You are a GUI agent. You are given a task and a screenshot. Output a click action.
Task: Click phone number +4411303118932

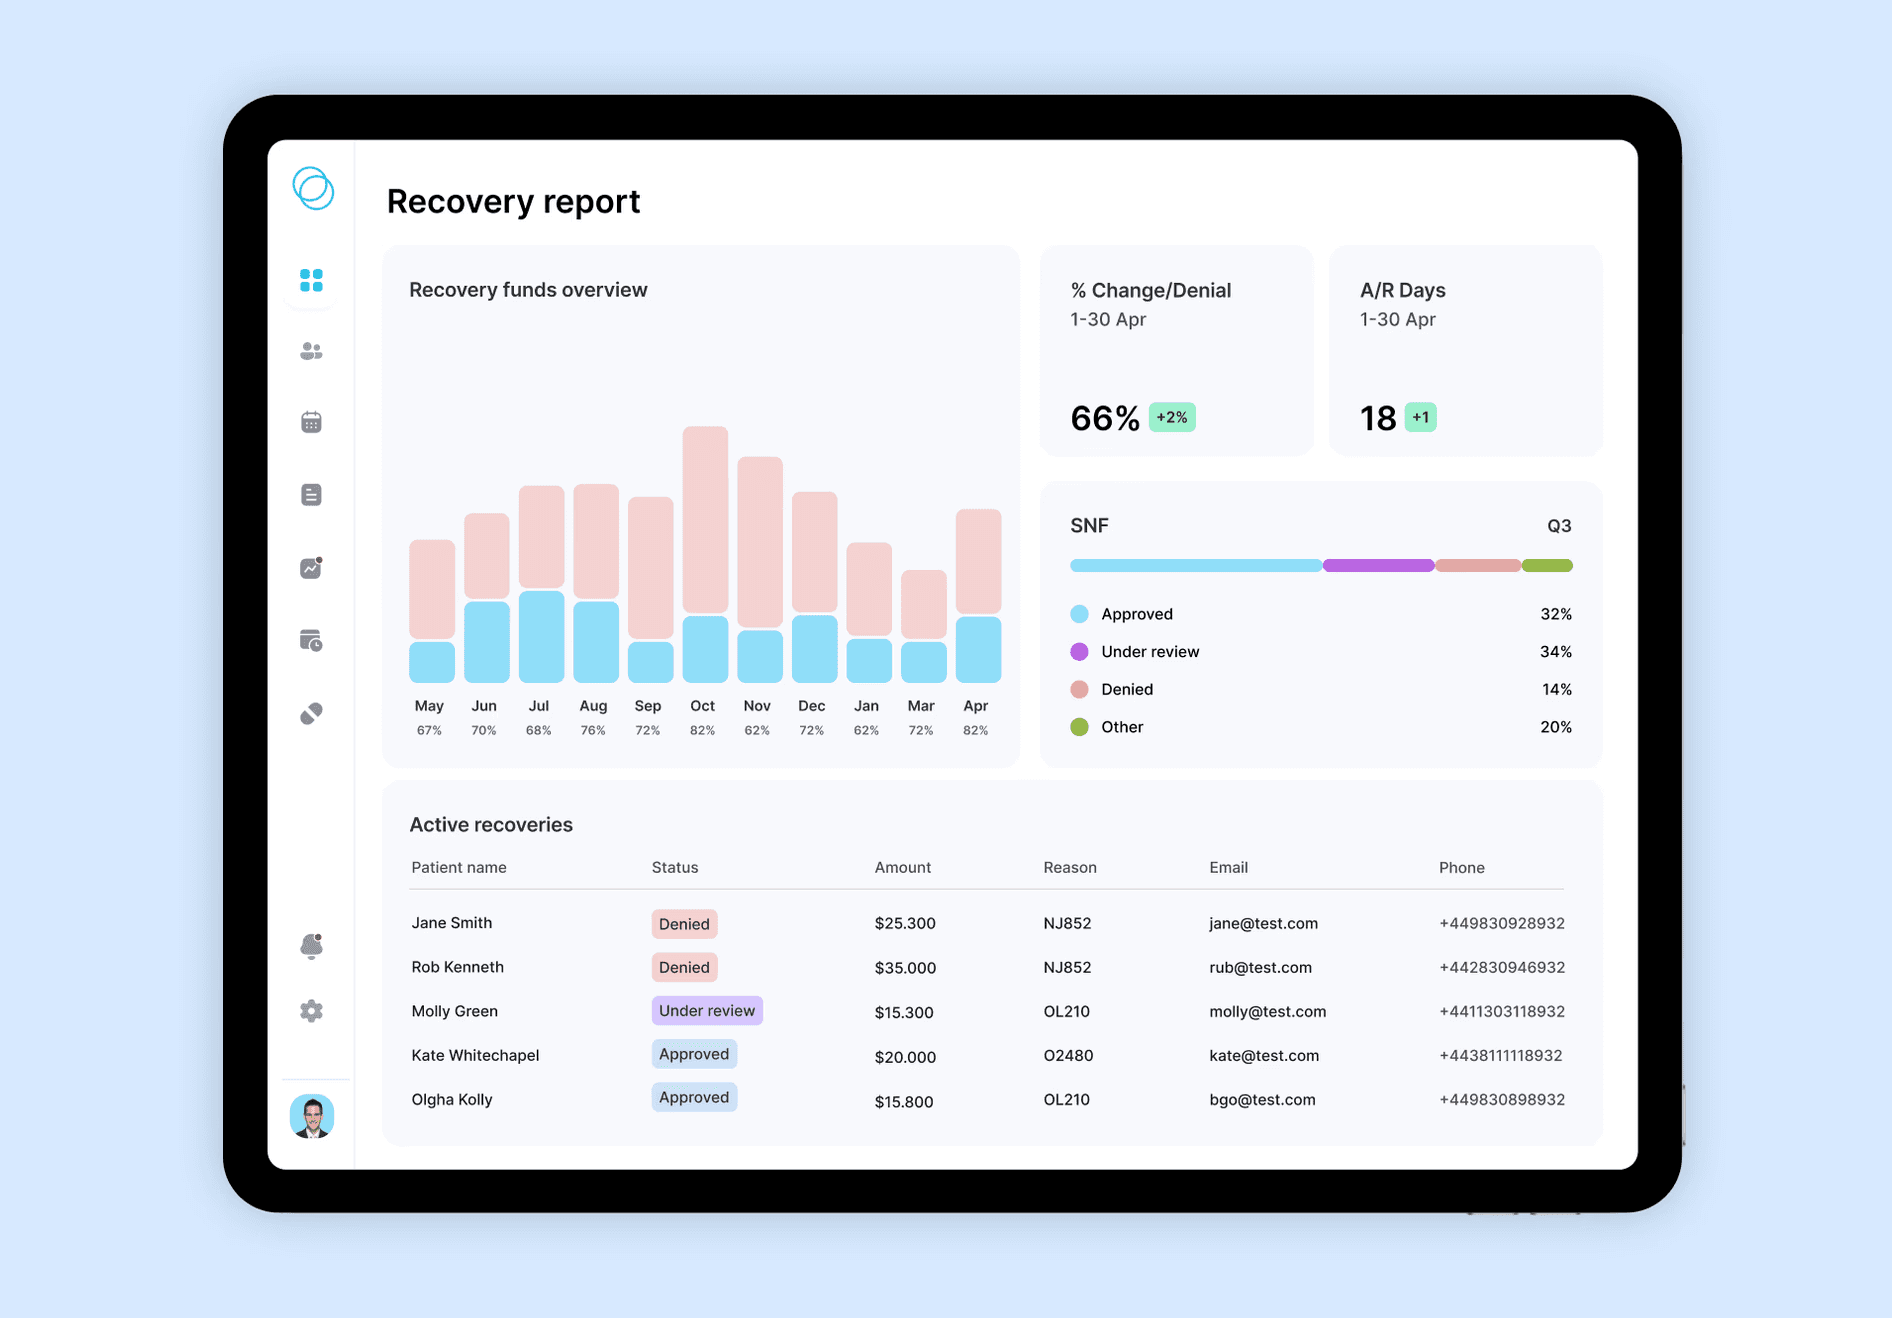tap(1502, 1011)
